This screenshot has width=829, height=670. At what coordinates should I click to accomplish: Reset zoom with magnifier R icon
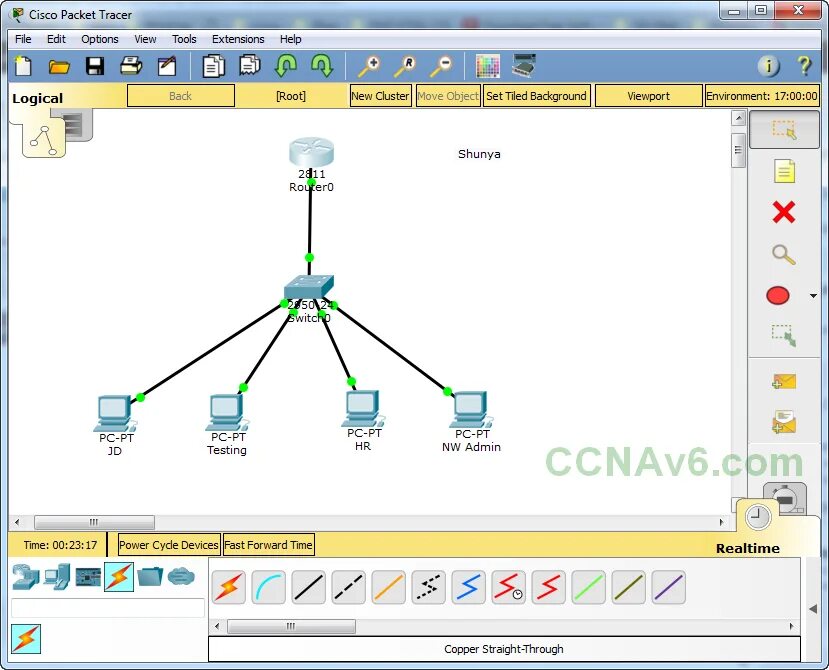(x=405, y=67)
